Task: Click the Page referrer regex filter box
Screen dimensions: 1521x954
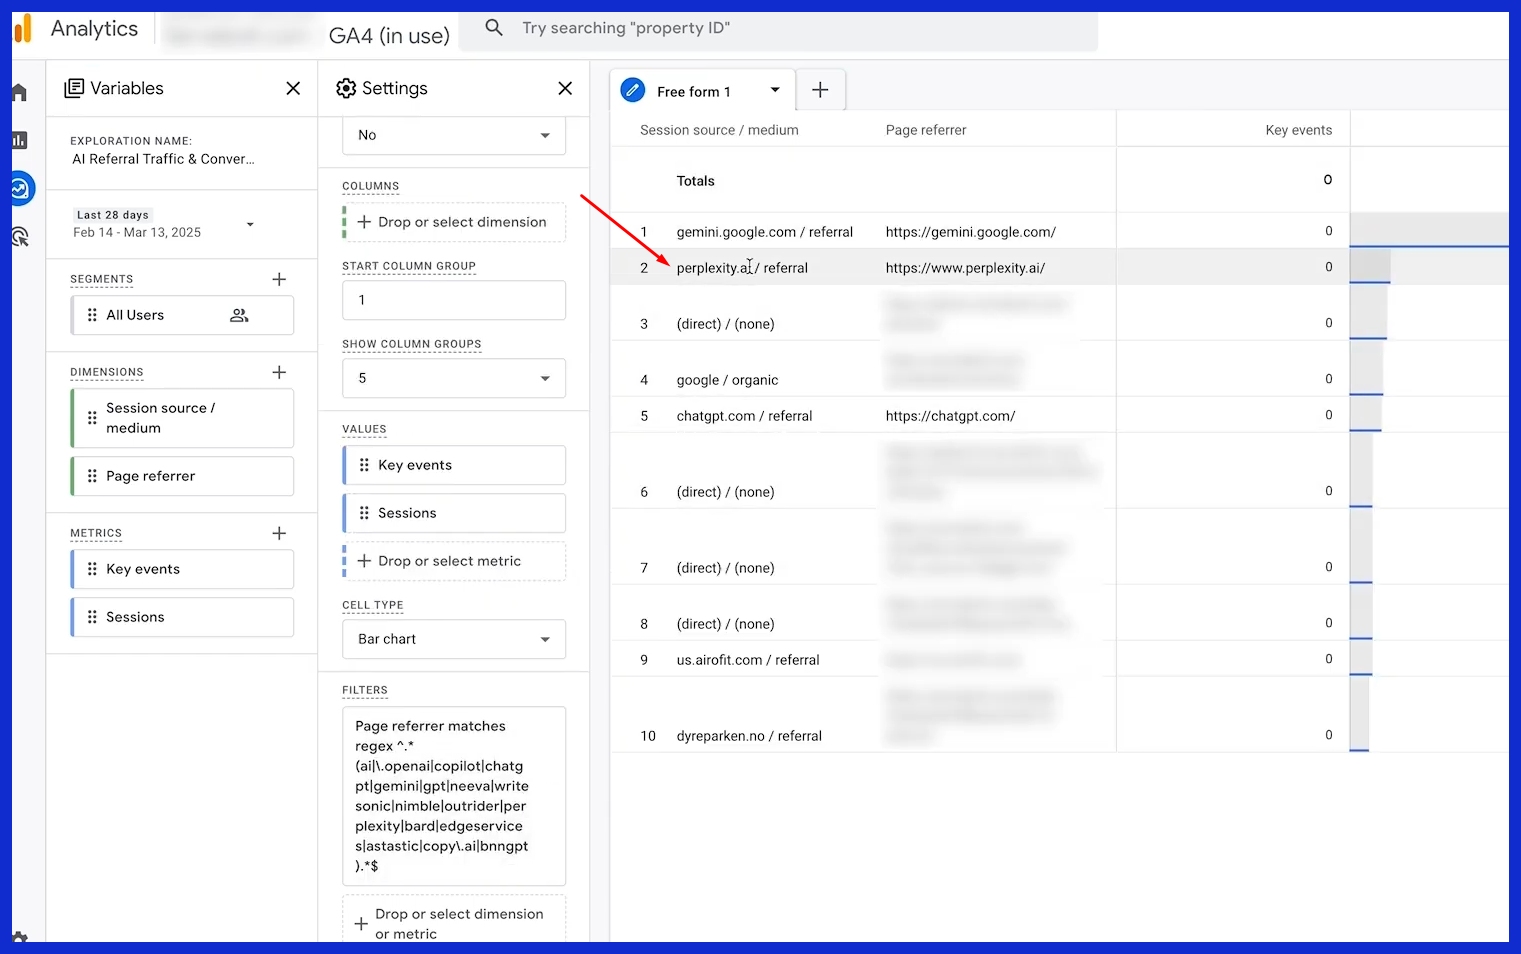Action: tap(454, 796)
